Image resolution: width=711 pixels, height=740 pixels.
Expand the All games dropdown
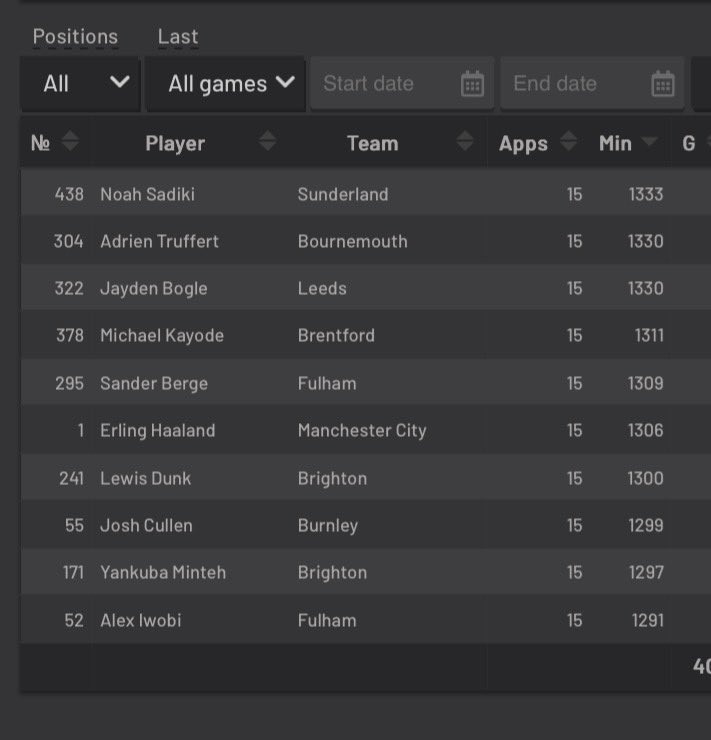(x=226, y=84)
